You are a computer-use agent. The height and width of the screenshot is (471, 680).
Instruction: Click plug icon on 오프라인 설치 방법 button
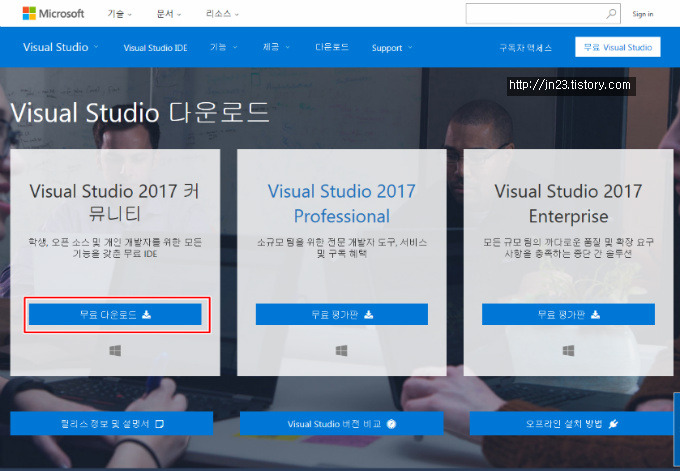coord(613,424)
